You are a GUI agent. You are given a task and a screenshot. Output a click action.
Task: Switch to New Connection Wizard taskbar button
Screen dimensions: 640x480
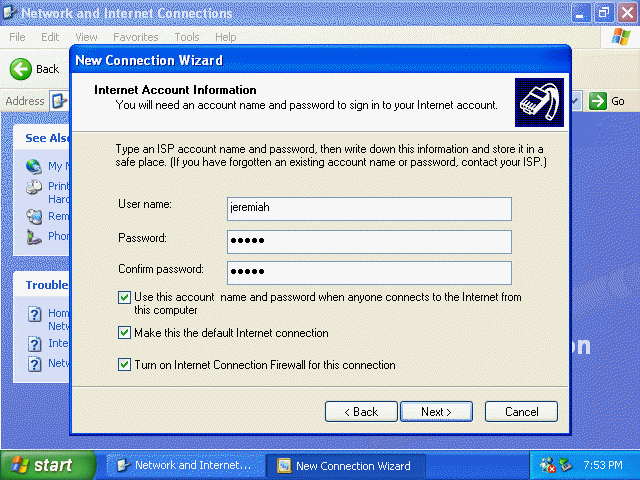(x=345, y=465)
